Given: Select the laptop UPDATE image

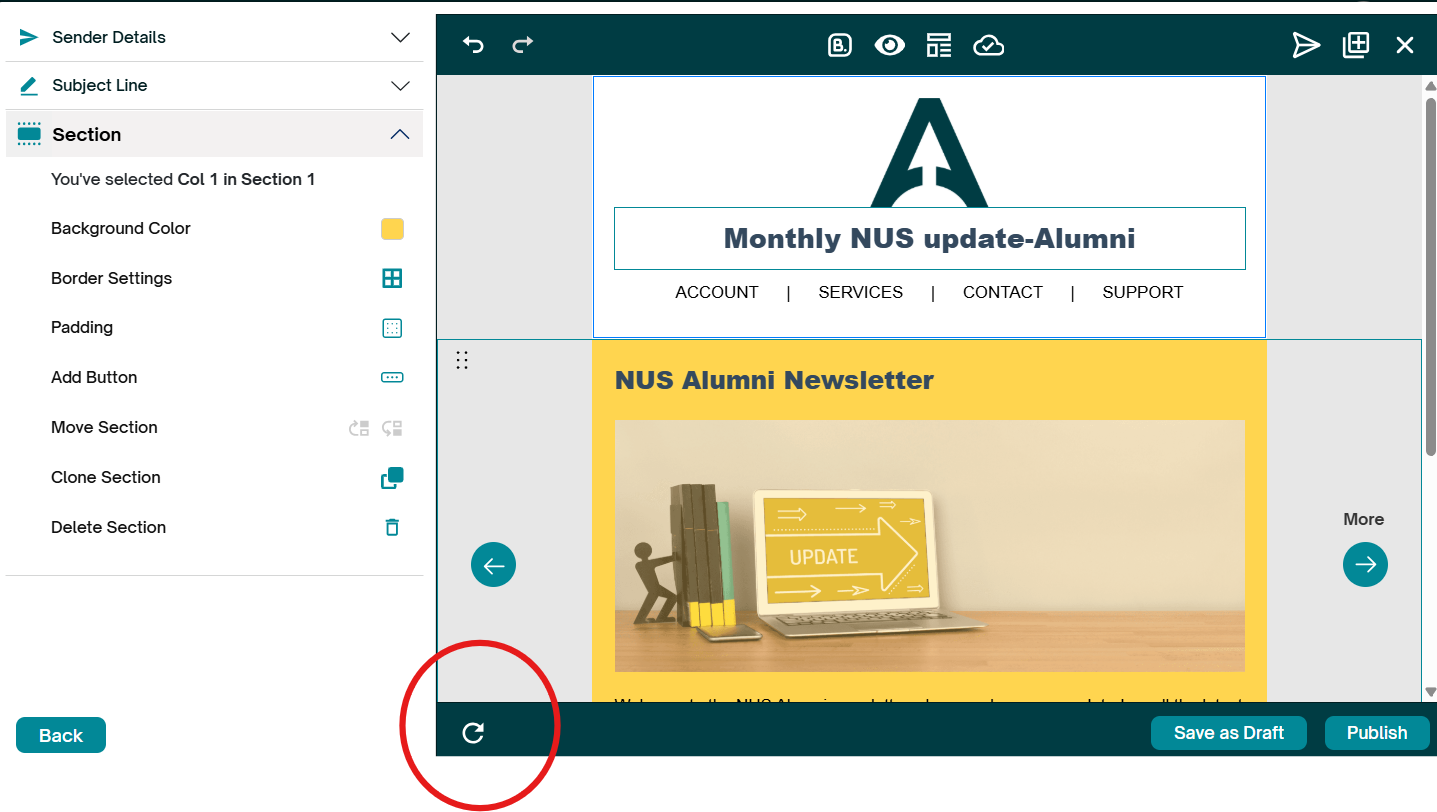Looking at the screenshot, I should pos(930,546).
